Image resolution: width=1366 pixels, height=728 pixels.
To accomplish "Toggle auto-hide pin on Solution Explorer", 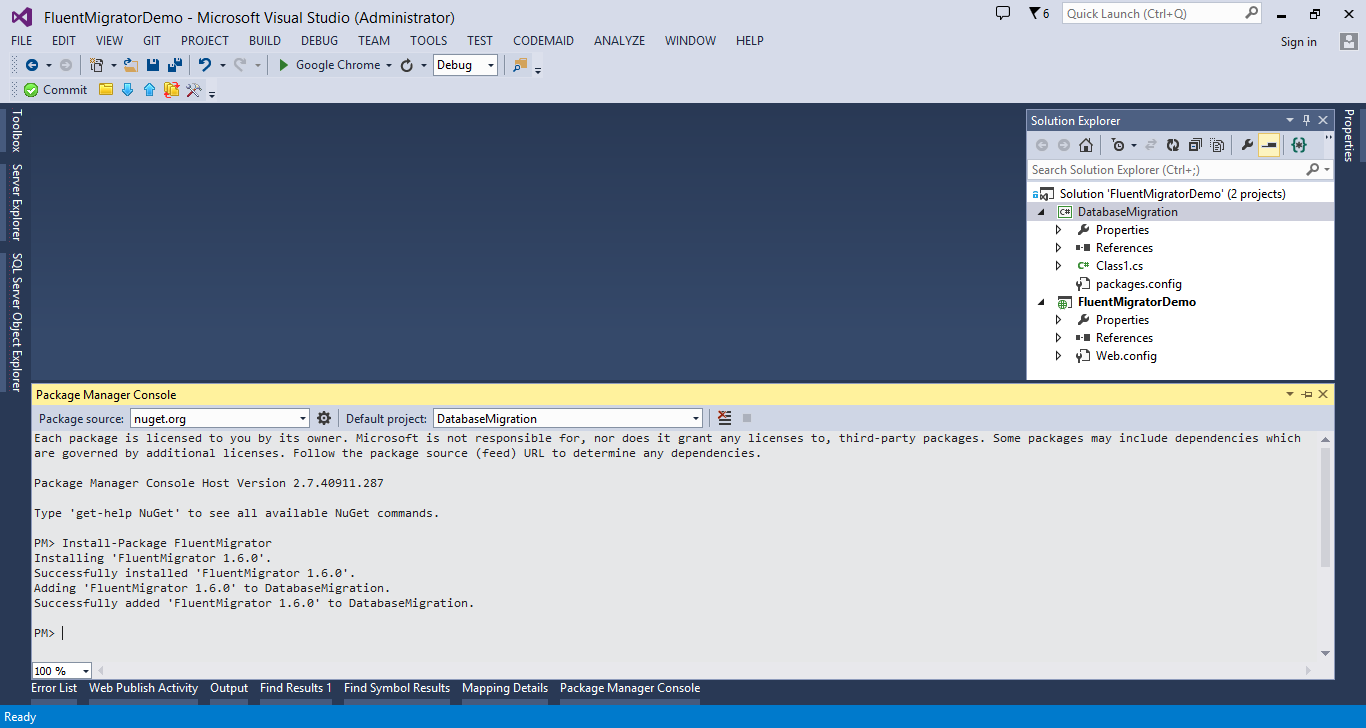I will click(1306, 120).
